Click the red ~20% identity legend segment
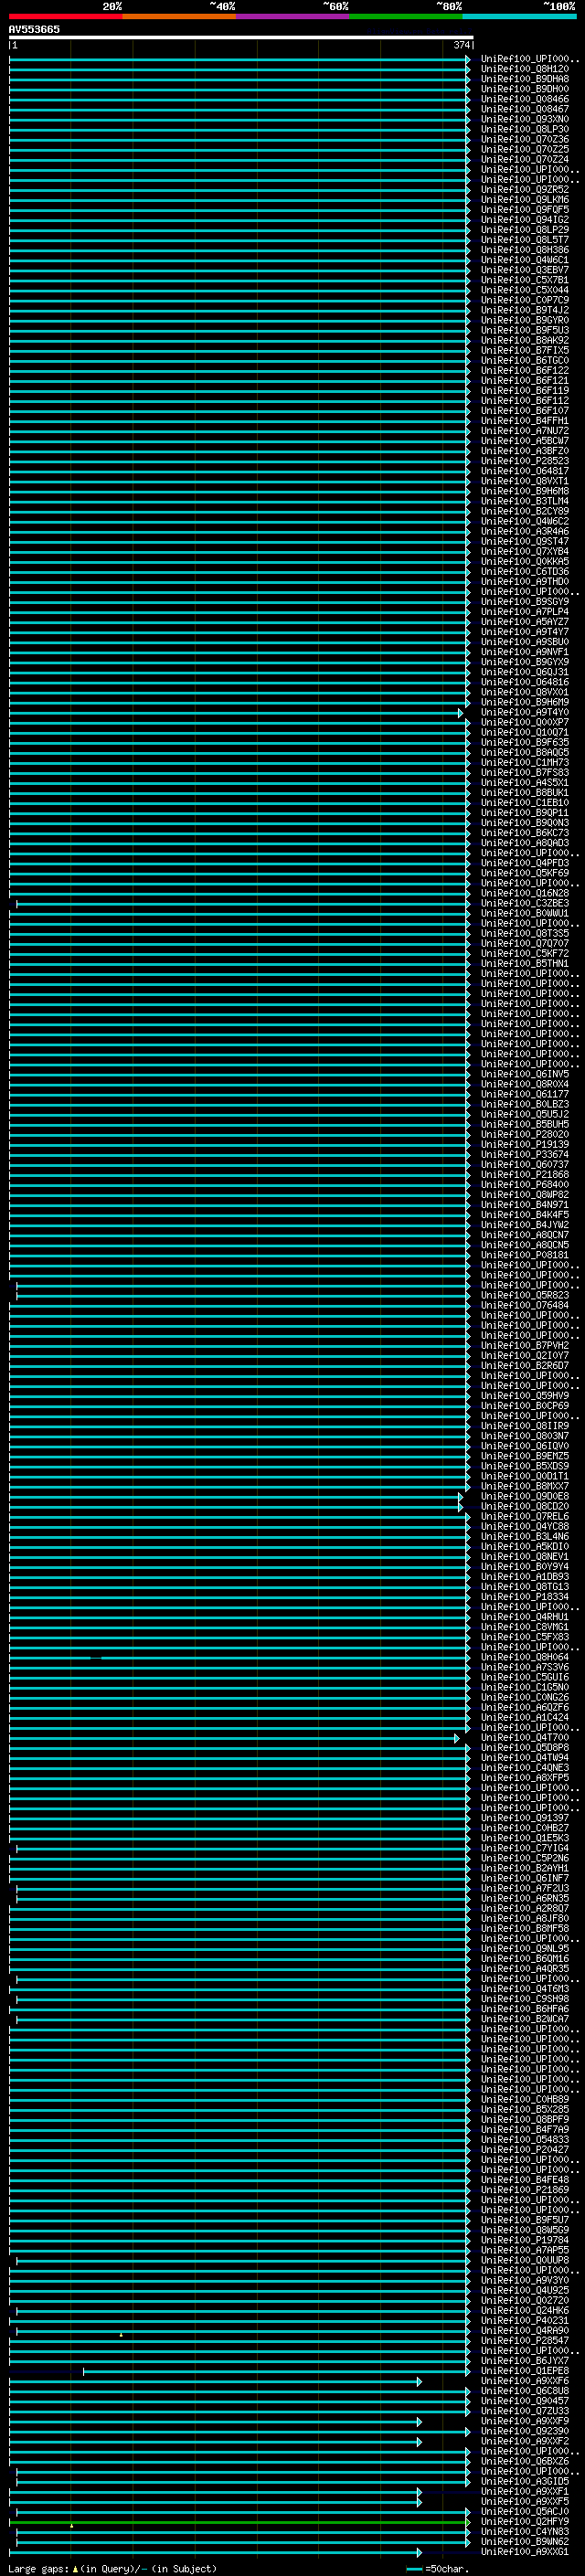The width and height of the screenshot is (585, 2576). point(66,16)
